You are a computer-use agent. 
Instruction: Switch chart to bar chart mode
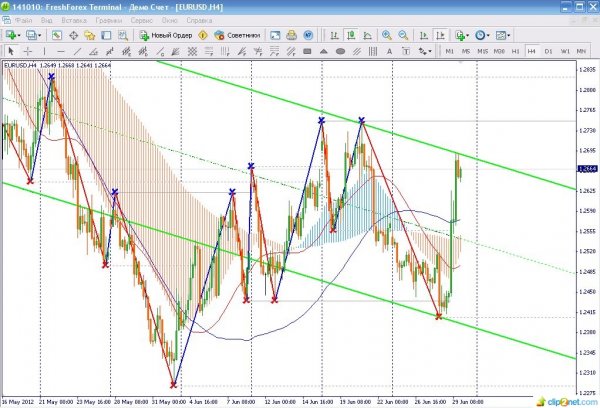click(333, 34)
